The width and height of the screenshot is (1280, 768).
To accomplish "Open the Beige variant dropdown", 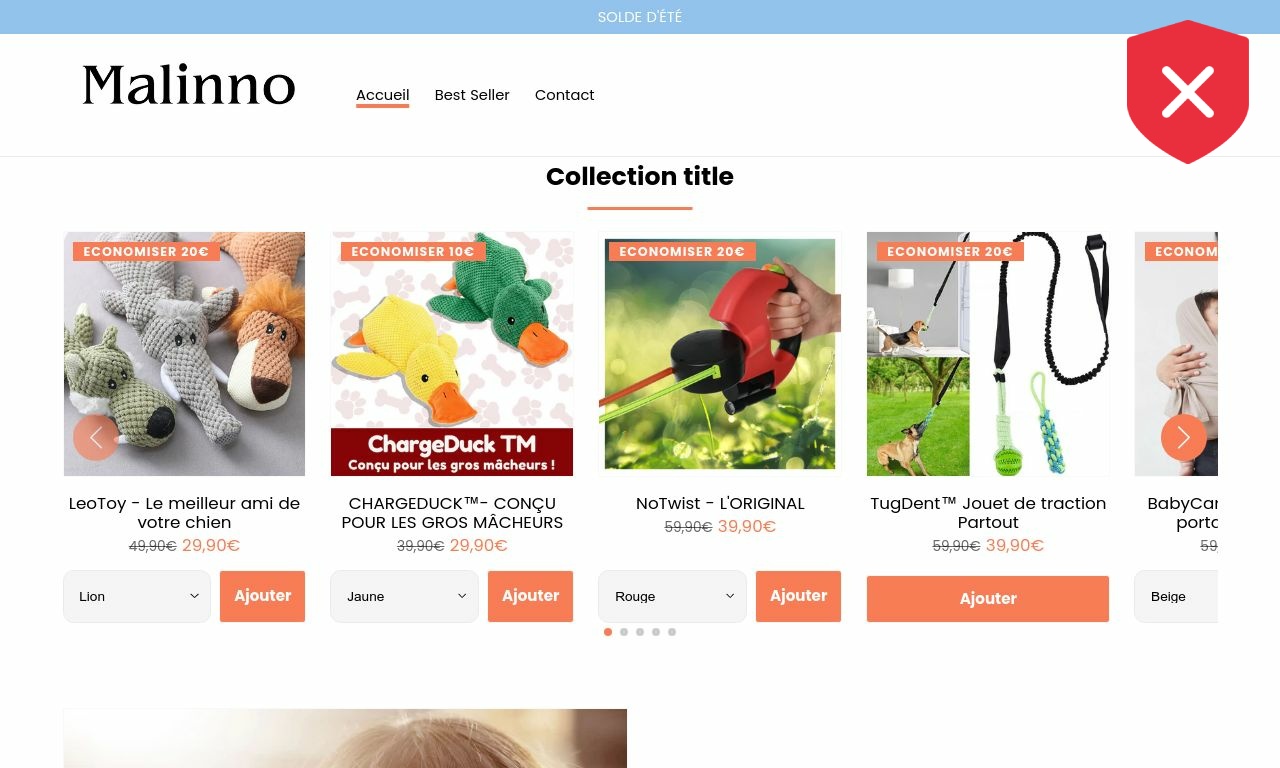I will [x=1177, y=596].
